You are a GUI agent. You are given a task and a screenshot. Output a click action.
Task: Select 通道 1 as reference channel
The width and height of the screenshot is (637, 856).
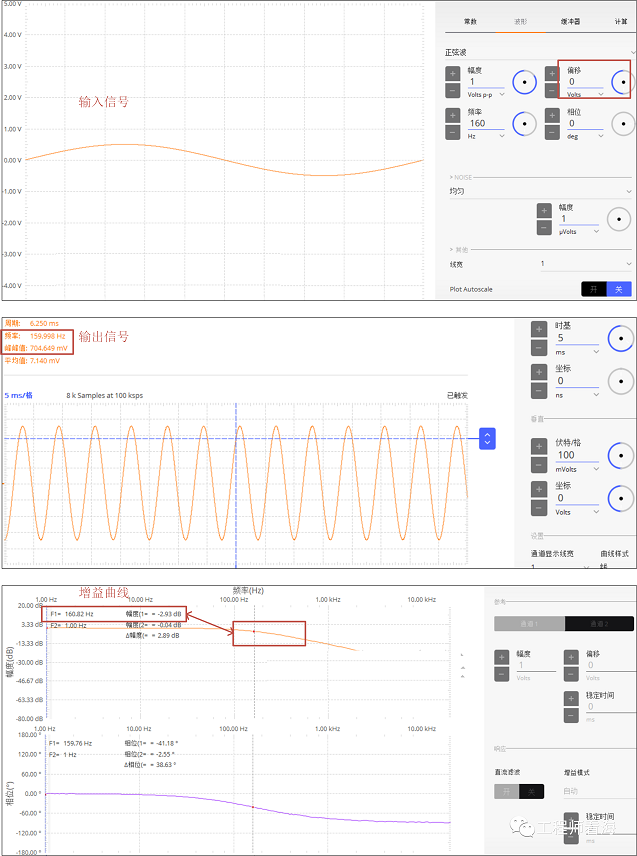(x=529, y=624)
